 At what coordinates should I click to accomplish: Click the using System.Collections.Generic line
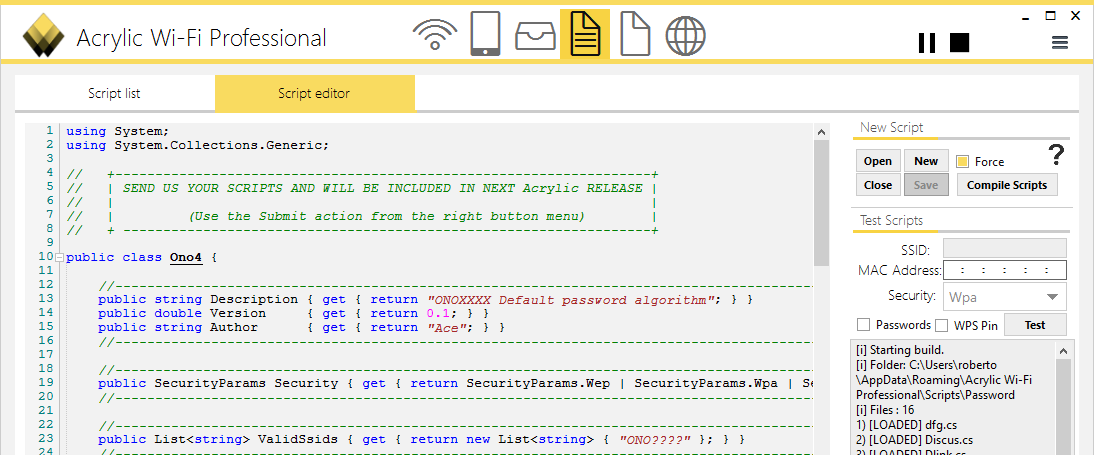[x=197, y=146]
